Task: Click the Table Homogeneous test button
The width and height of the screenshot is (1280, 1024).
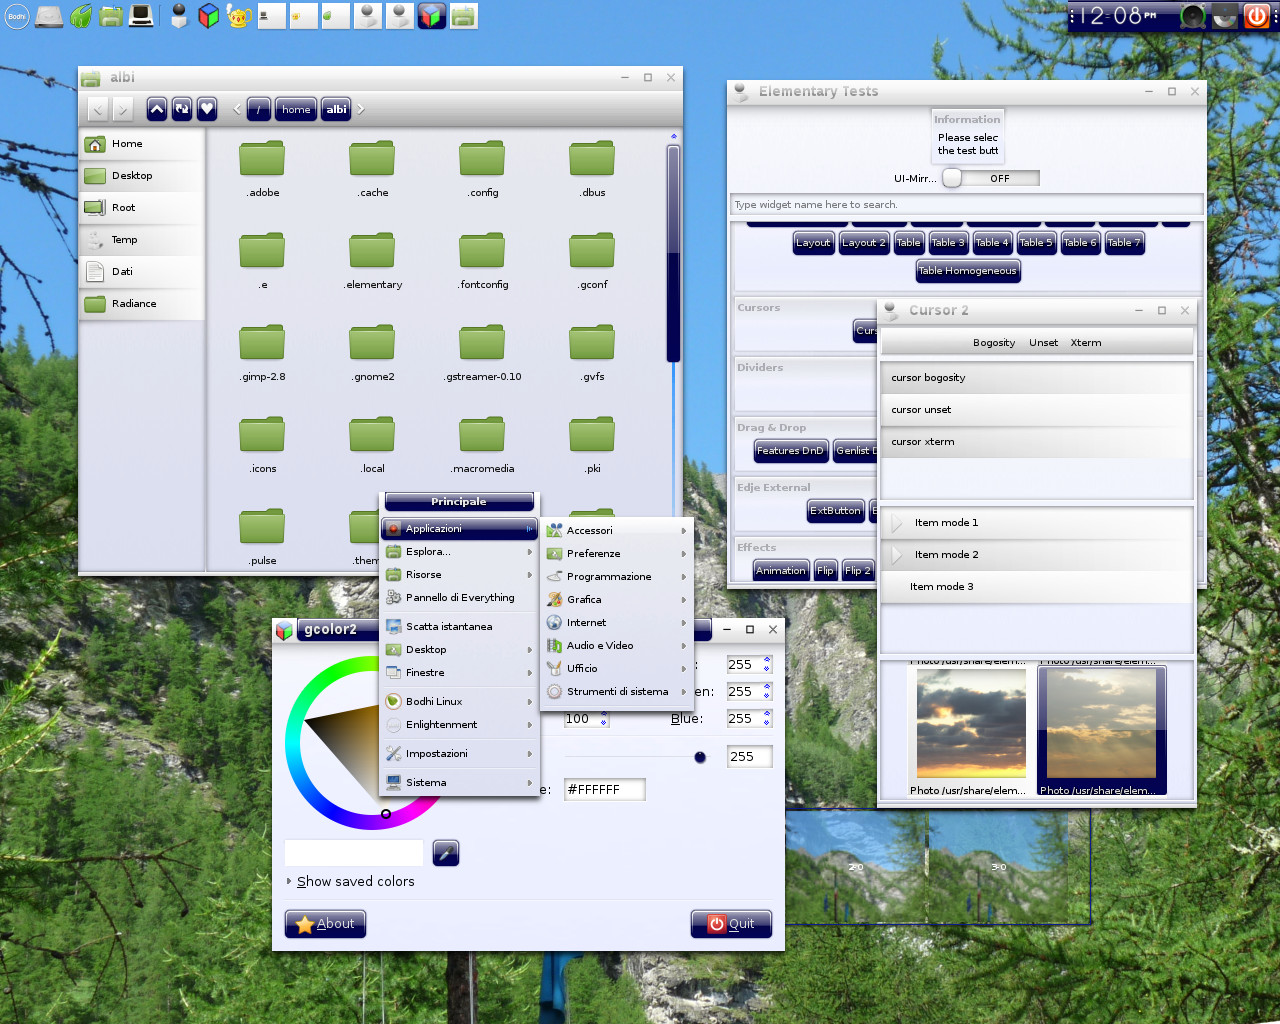Action: coord(968,271)
